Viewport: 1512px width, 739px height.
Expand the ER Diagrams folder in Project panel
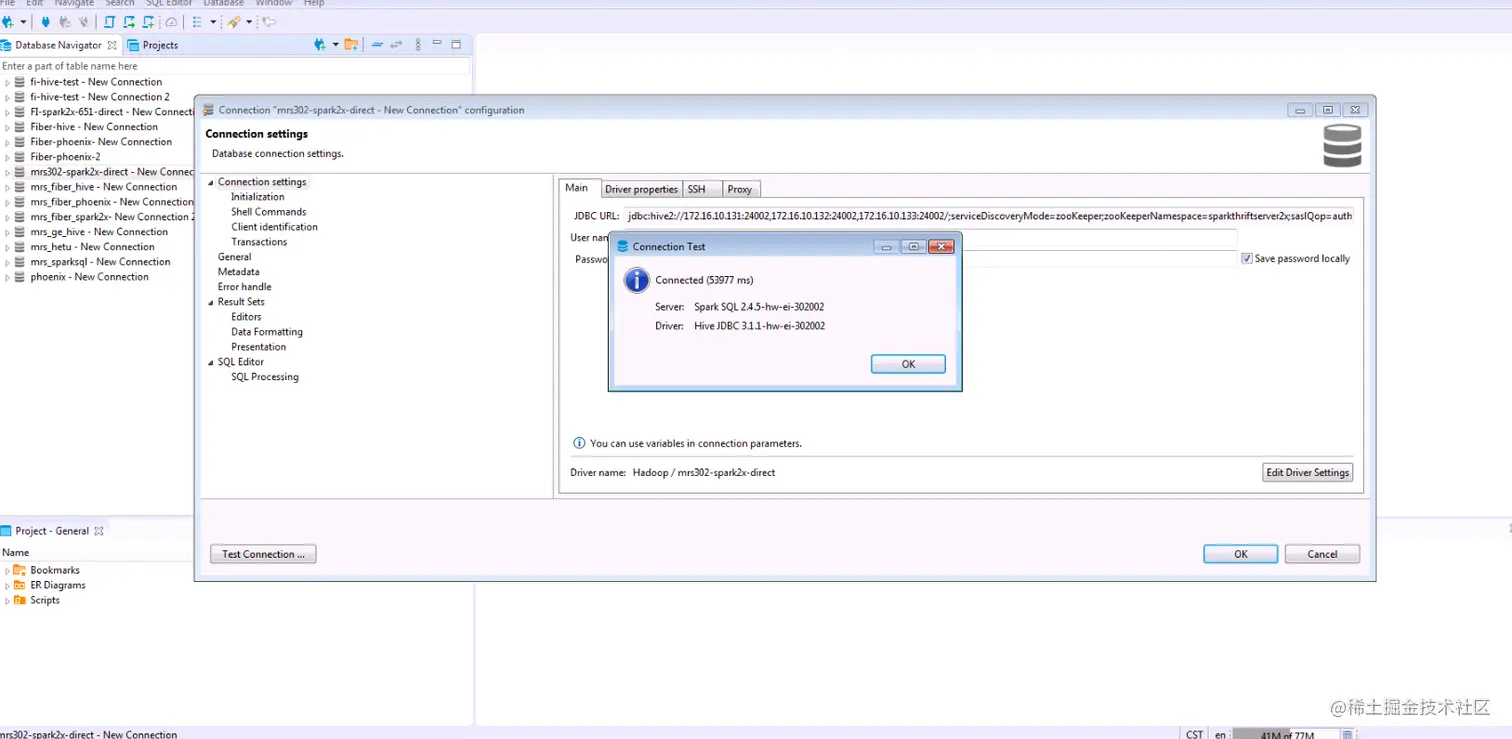(x=7, y=586)
